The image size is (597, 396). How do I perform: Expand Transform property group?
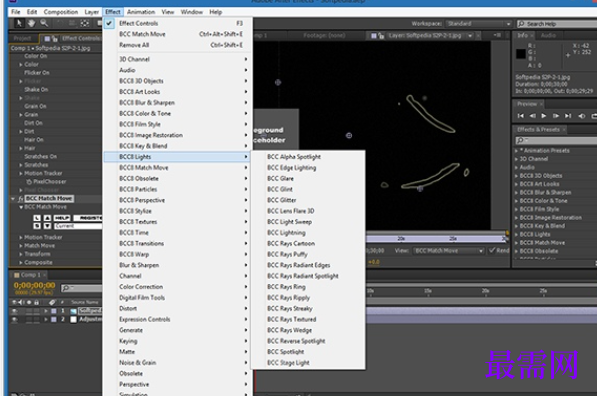click(21, 254)
